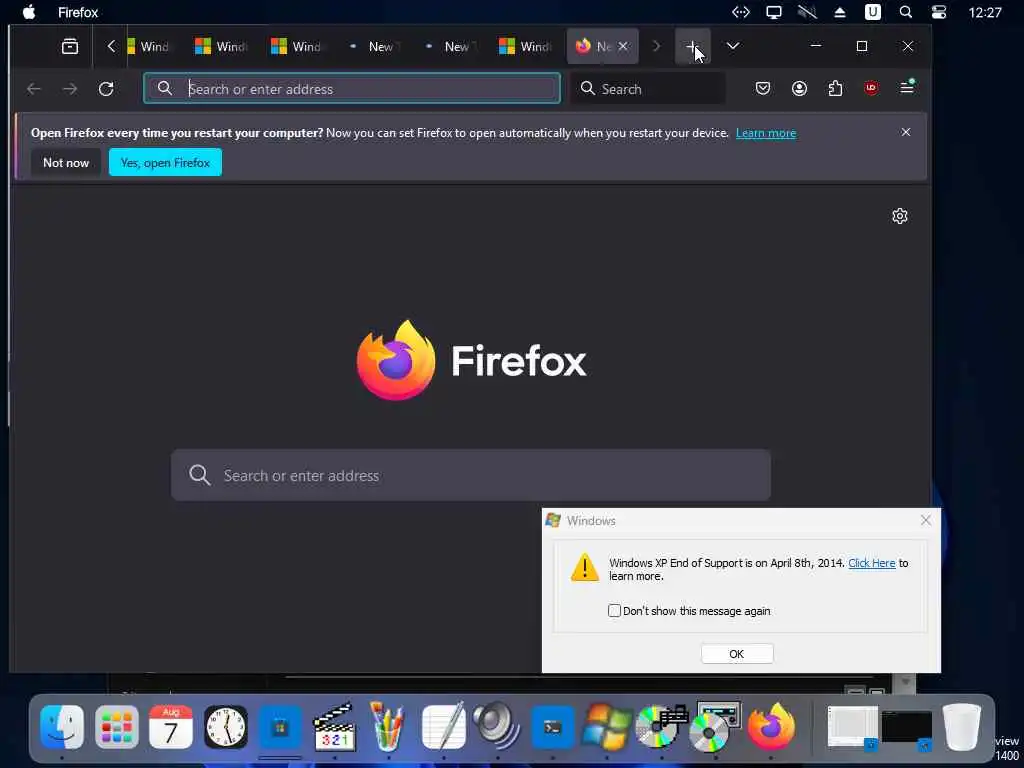
Task: Open the terminal dock icon
Action: tap(552, 727)
